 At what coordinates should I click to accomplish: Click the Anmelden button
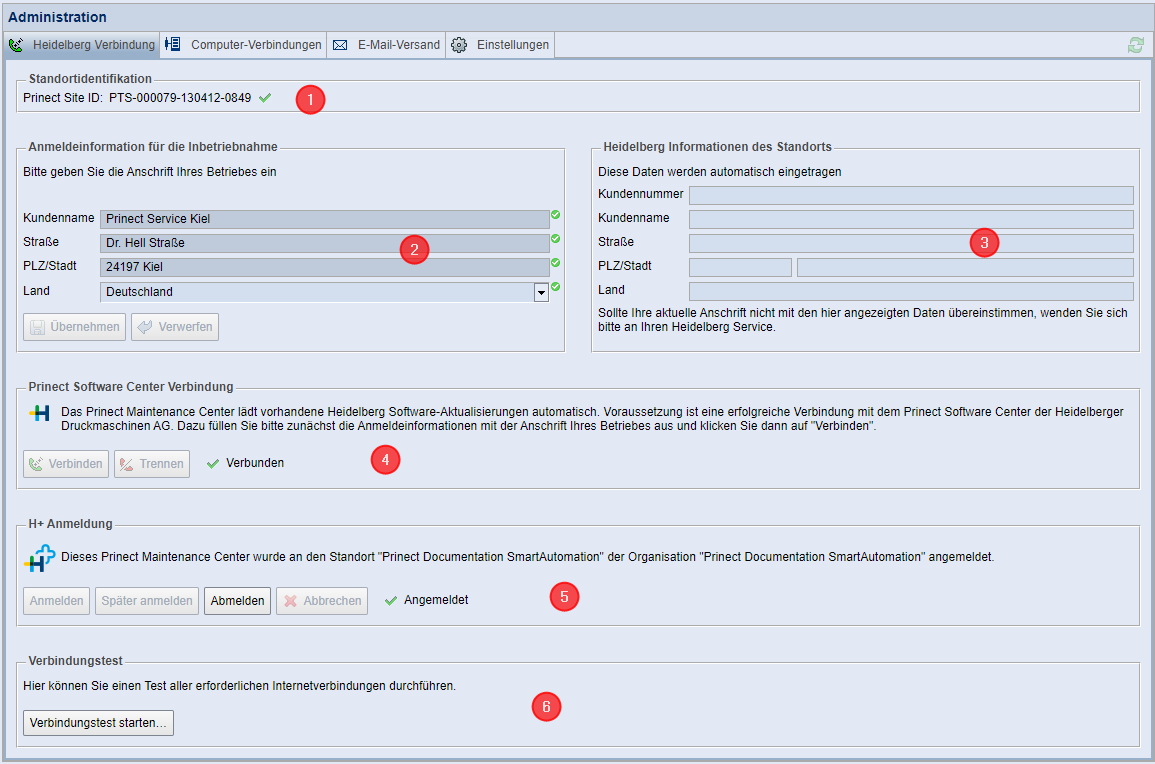tap(57, 601)
